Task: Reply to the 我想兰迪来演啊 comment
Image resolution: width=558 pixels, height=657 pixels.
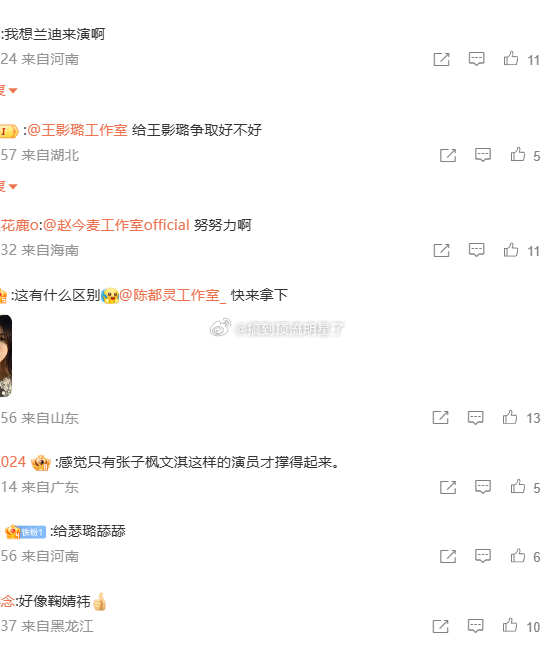Action: [476, 59]
